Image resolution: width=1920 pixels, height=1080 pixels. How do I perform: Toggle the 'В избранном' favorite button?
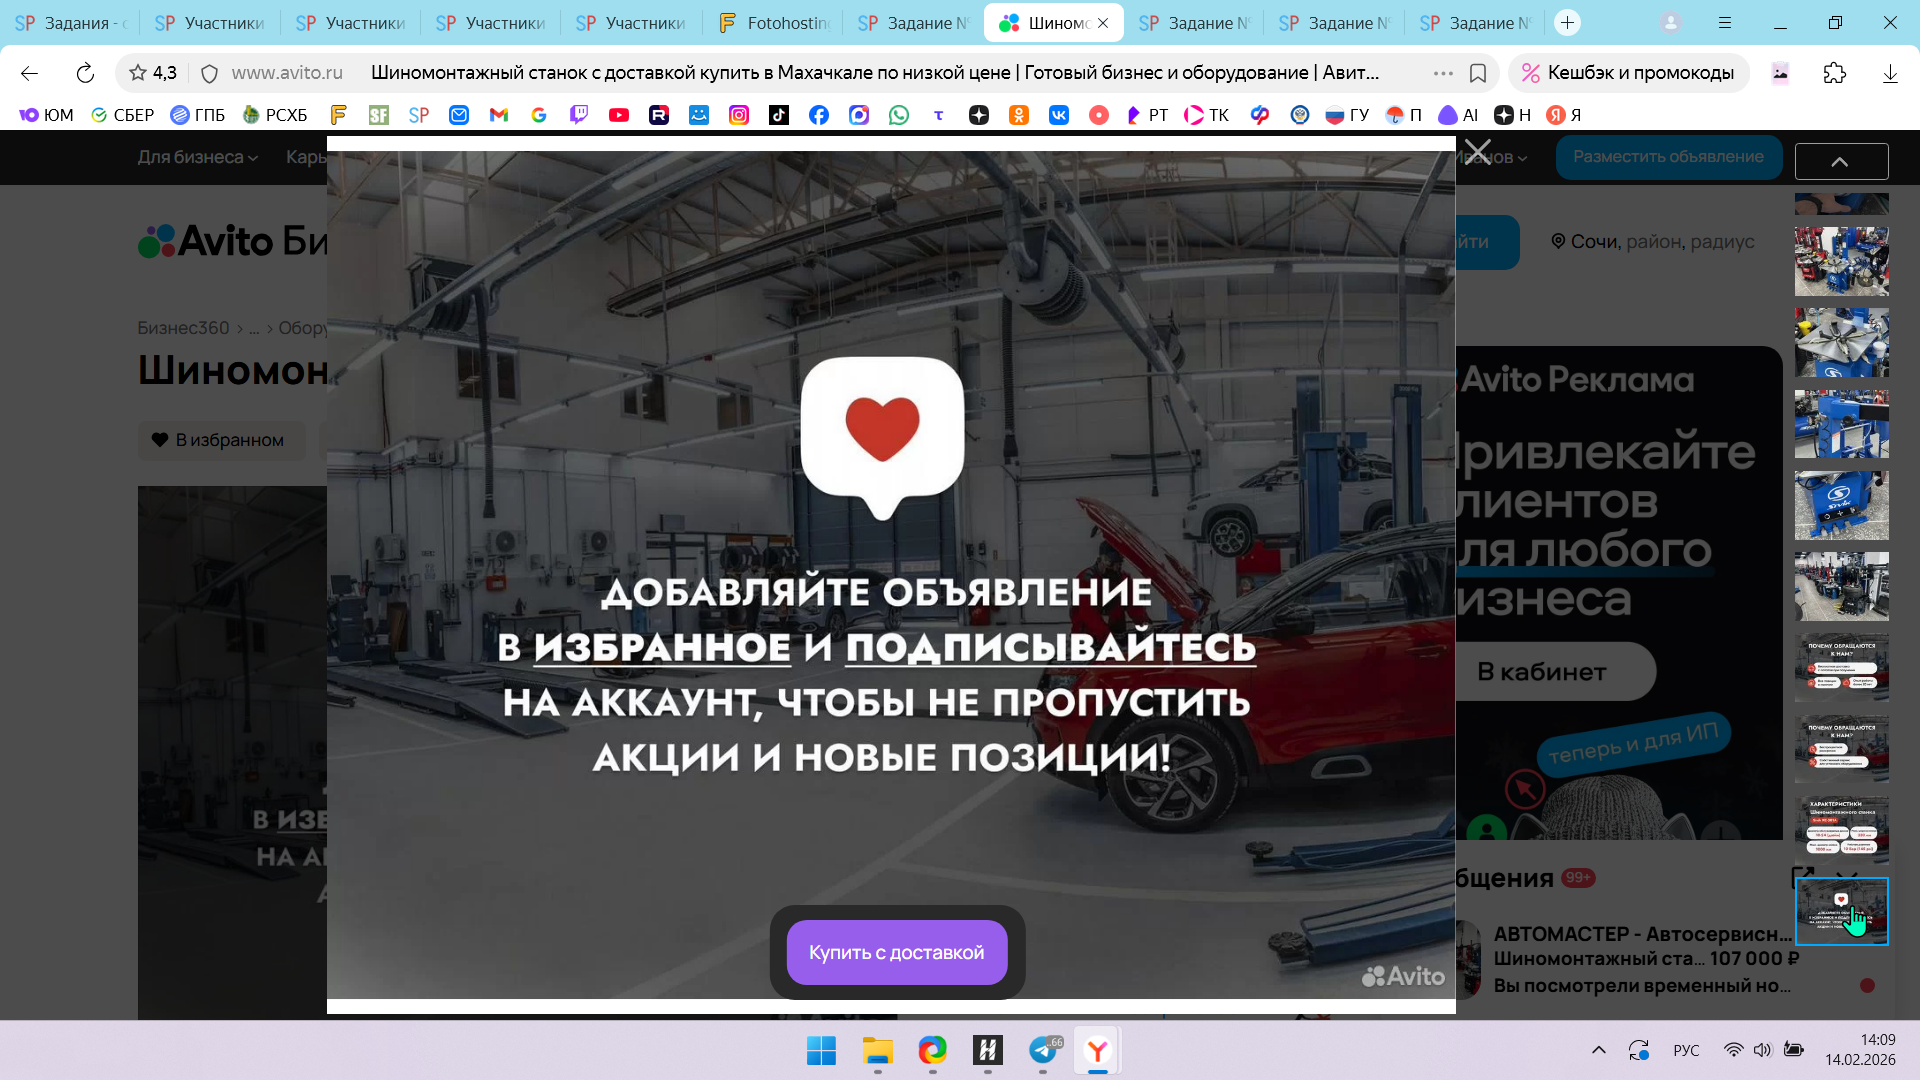pos(220,440)
